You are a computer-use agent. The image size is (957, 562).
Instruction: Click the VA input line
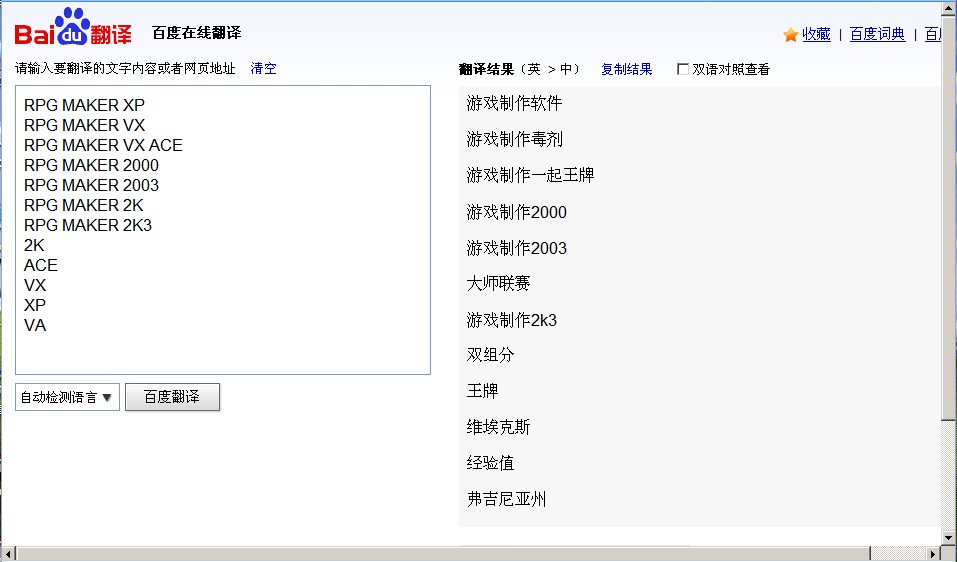(35, 325)
